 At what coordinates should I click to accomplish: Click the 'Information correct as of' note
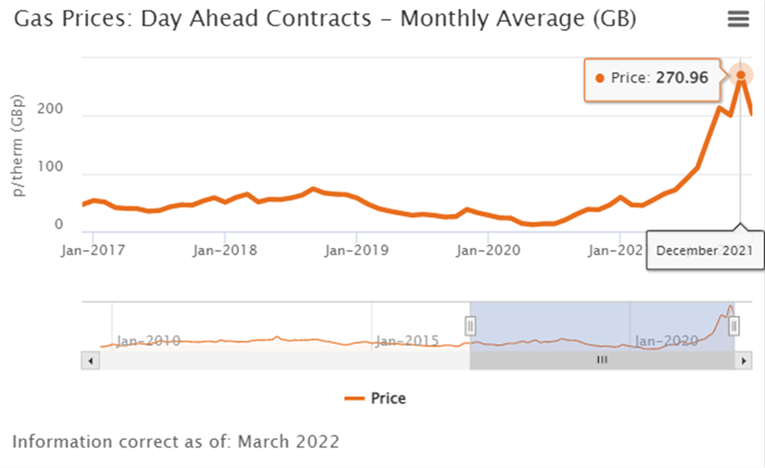(176, 441)
